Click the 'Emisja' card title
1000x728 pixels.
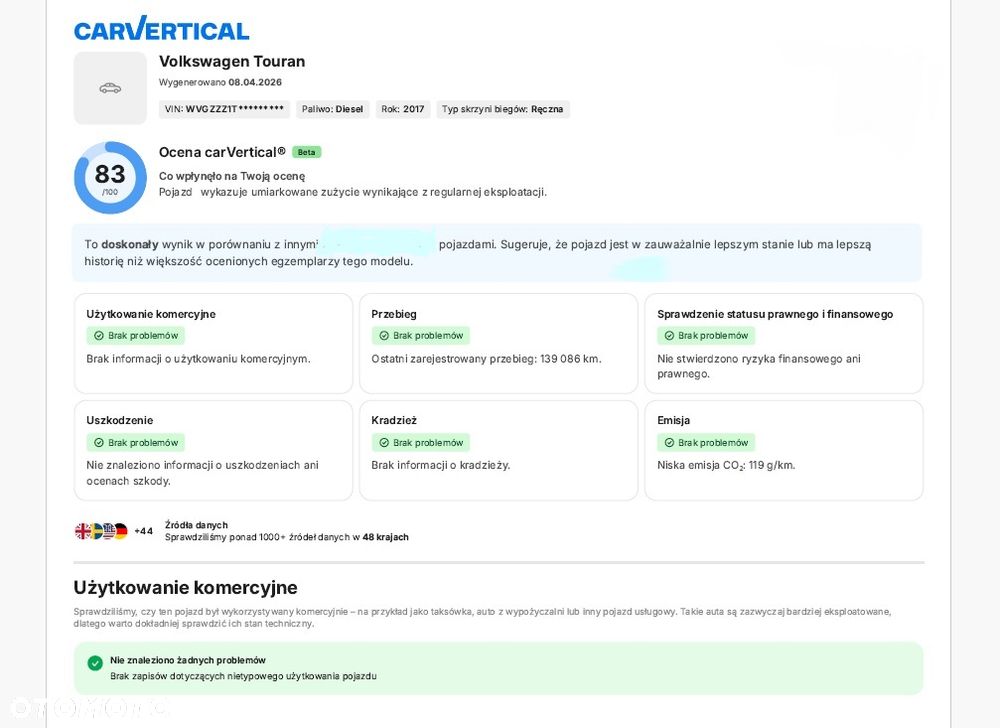[673, 421]
